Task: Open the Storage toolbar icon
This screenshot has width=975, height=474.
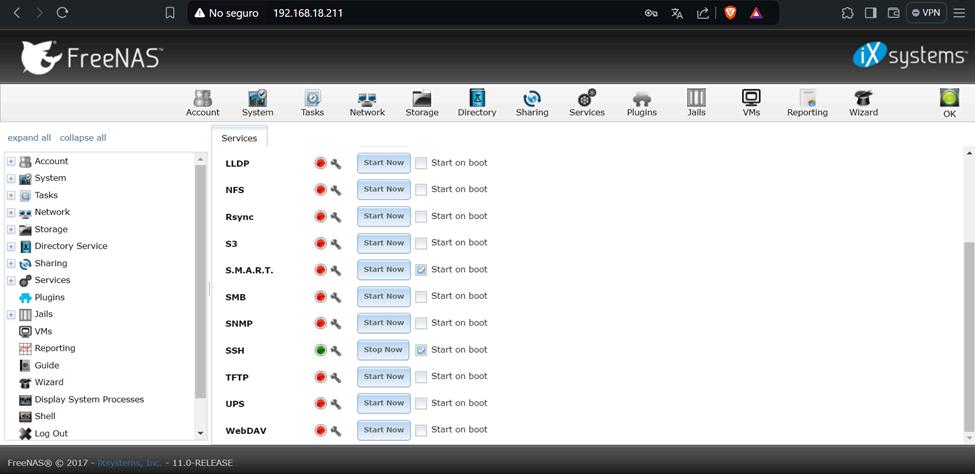Action: pyautogui.click(x=422, y=103)
